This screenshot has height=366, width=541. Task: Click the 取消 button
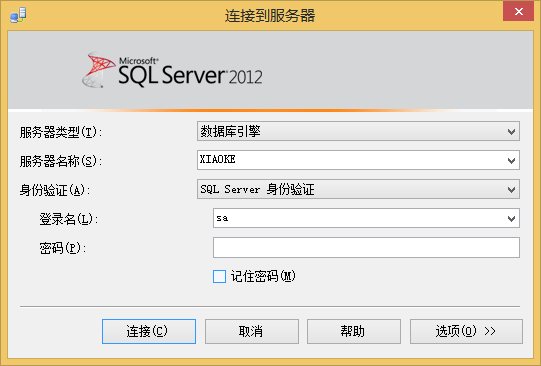[x=252, y=332]
